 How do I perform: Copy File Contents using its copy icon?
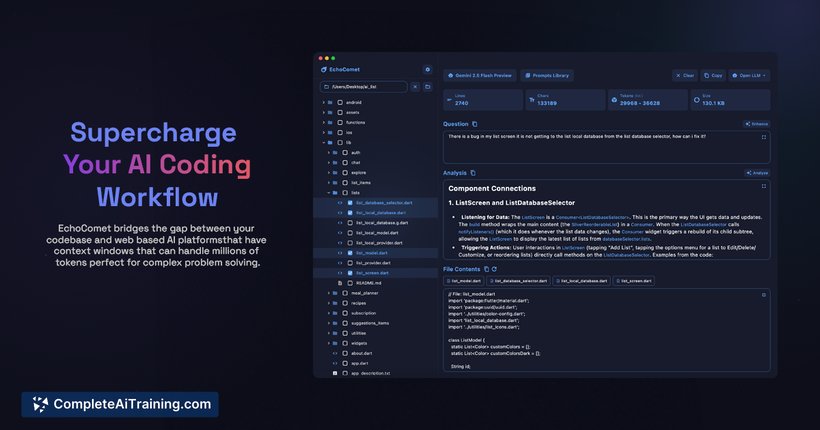486,269
